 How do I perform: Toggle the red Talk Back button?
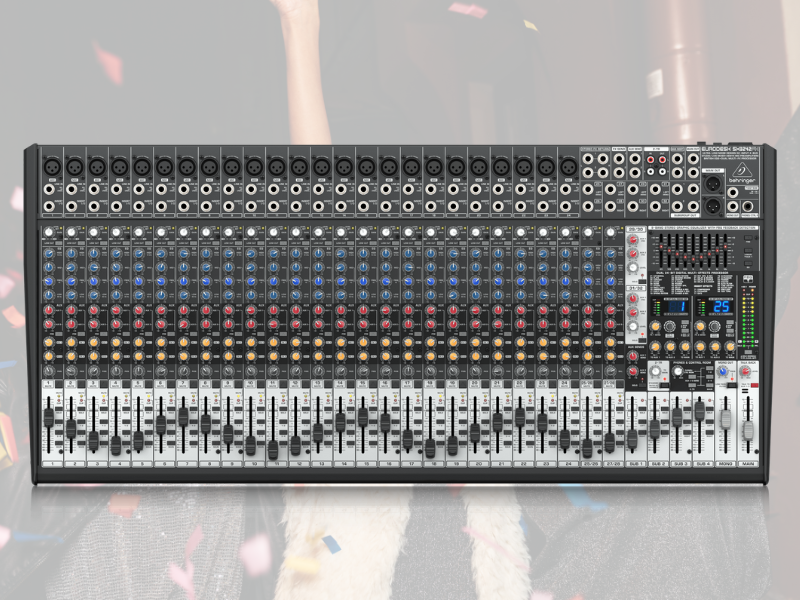point(755,386)
